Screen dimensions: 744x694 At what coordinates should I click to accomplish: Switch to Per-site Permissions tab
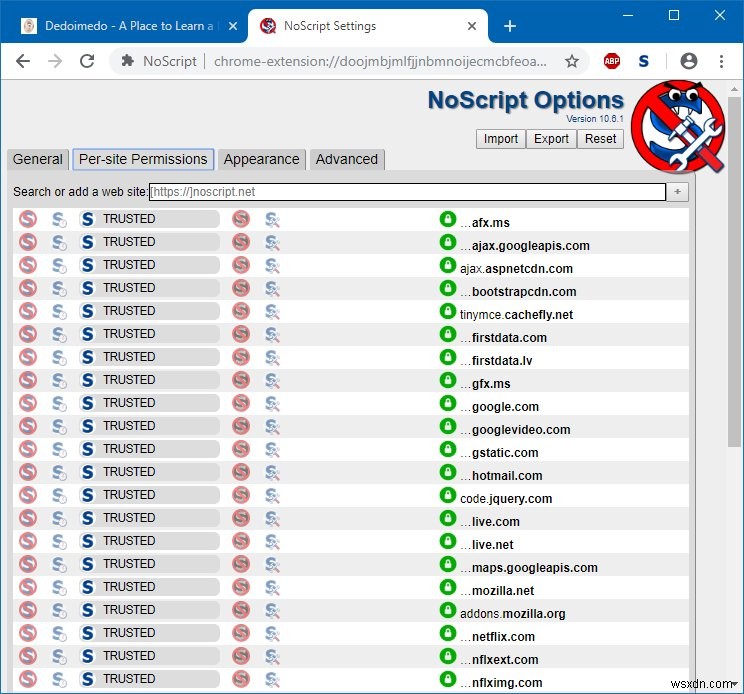tap(143, 159)
